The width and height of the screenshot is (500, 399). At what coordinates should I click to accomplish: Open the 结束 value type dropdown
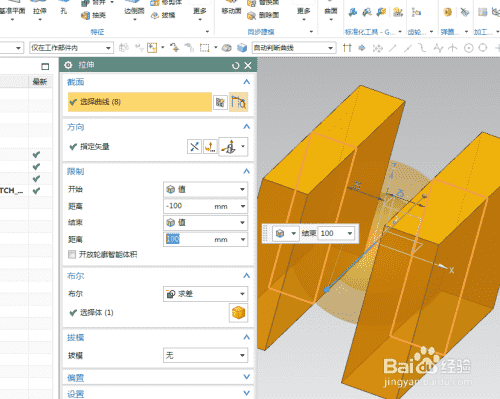[205, 222]
